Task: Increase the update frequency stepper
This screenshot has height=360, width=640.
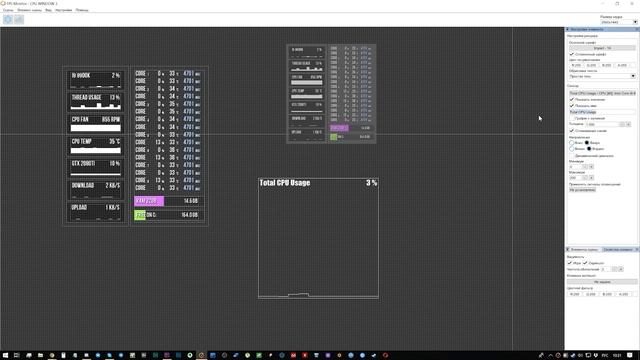Action: (x=621, y=269)
